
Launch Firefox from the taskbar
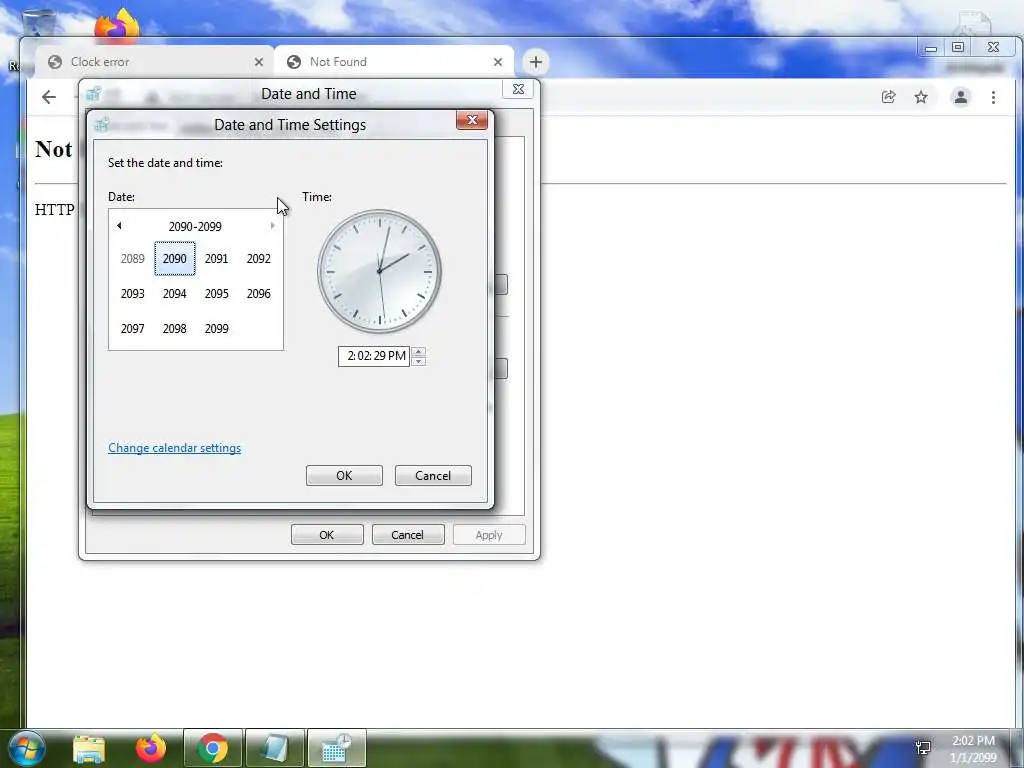(151, 748)
